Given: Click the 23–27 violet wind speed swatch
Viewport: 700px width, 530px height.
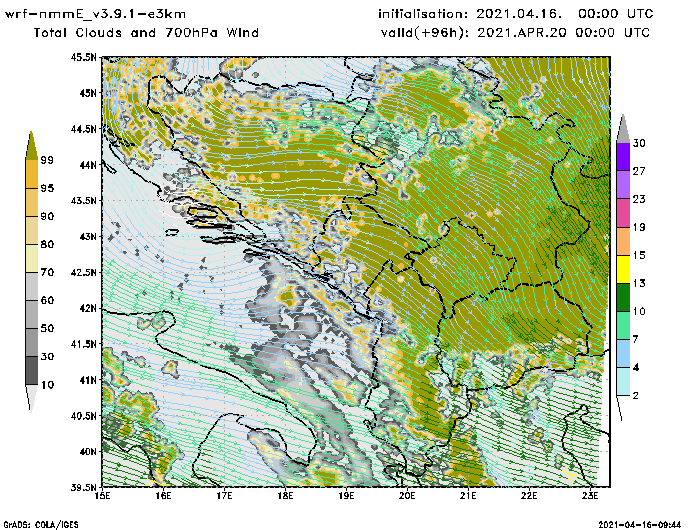Looking at the screenshot, I should [x=623, y=185].
